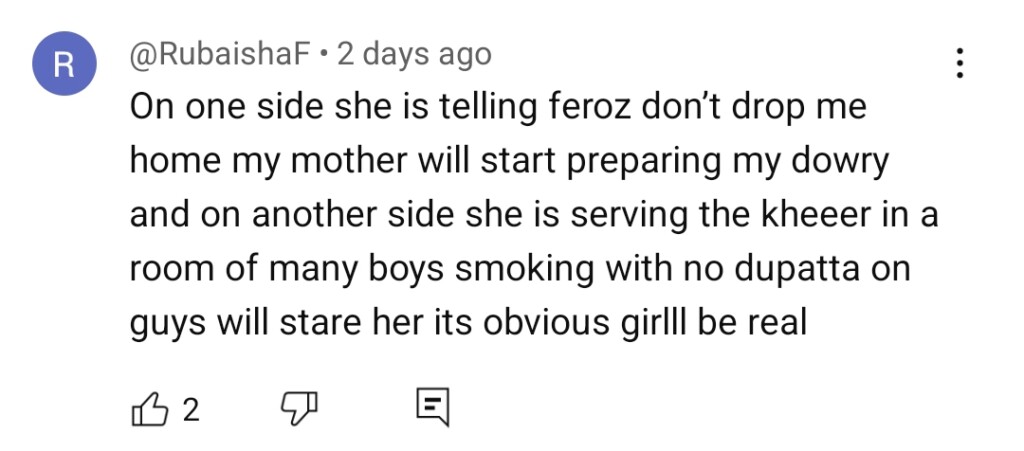This screenshot has height=451, width=1024.
Task: Open the reply icon under the comment
Action: point(432,408)
